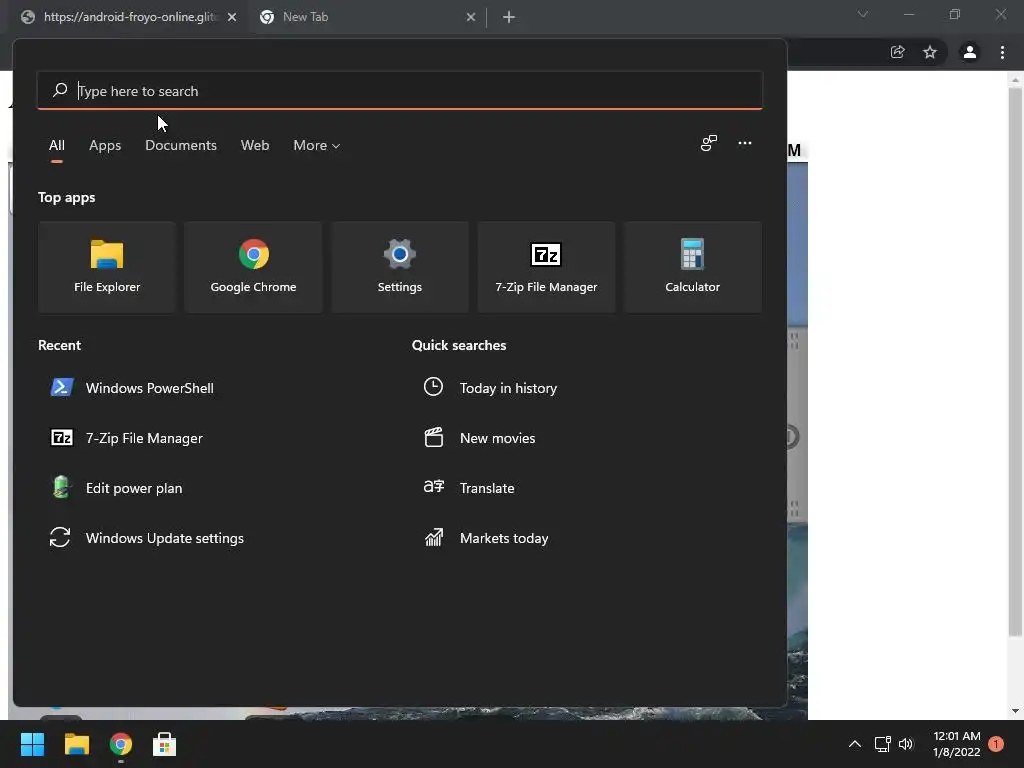Launch Google Chrome from Top apps
Screen dimensions: 1024x768
pyautogui.click(x=253, y=267)
